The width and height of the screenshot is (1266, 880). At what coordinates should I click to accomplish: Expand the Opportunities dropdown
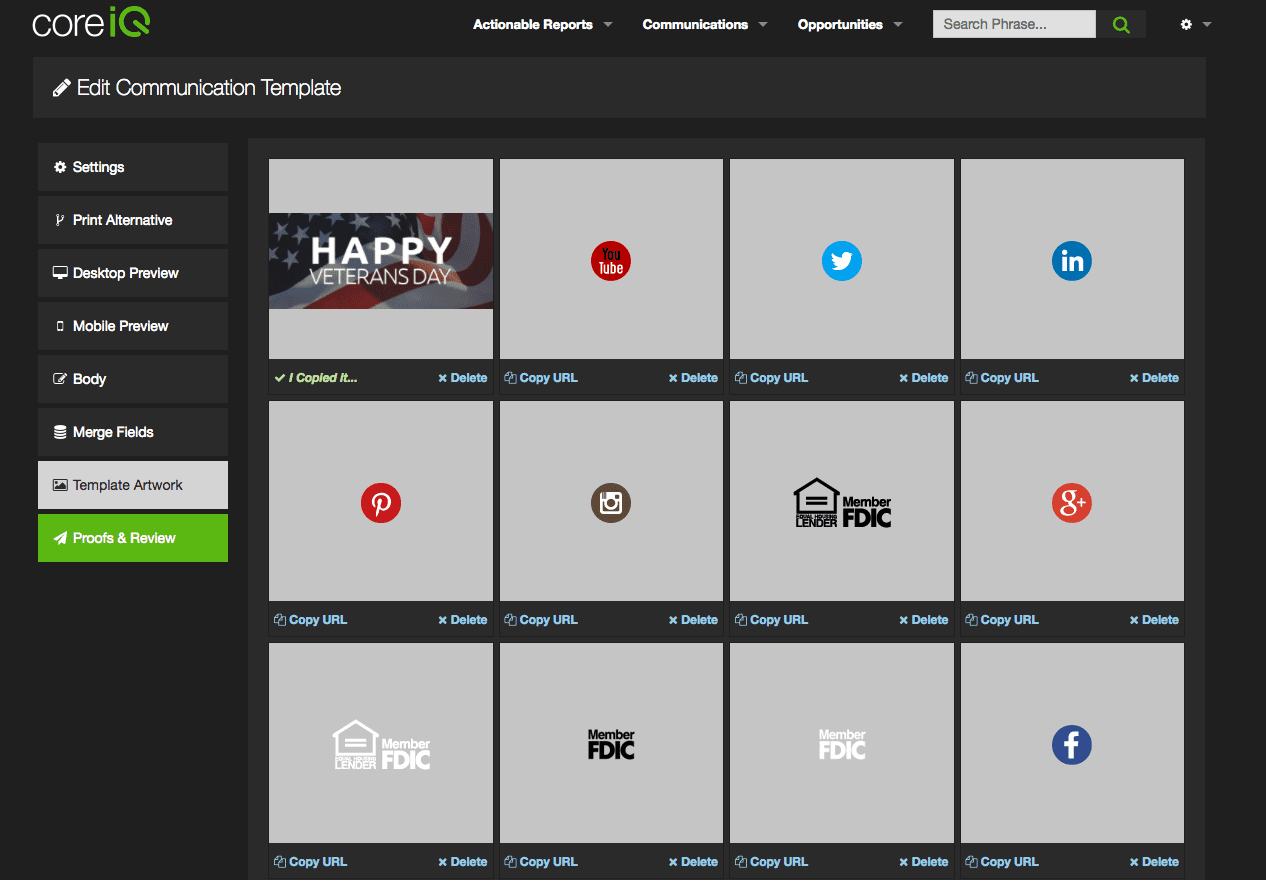tap(850, 24)
